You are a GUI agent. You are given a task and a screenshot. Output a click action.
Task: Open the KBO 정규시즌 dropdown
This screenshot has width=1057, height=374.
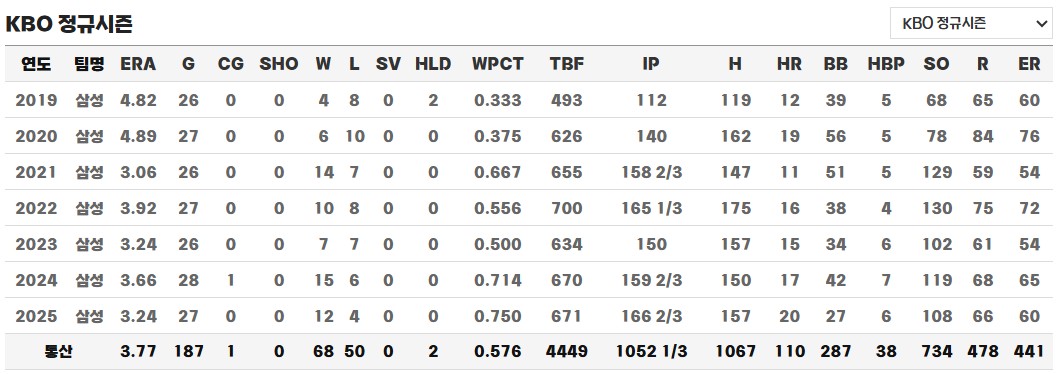[x=971, y=24]
